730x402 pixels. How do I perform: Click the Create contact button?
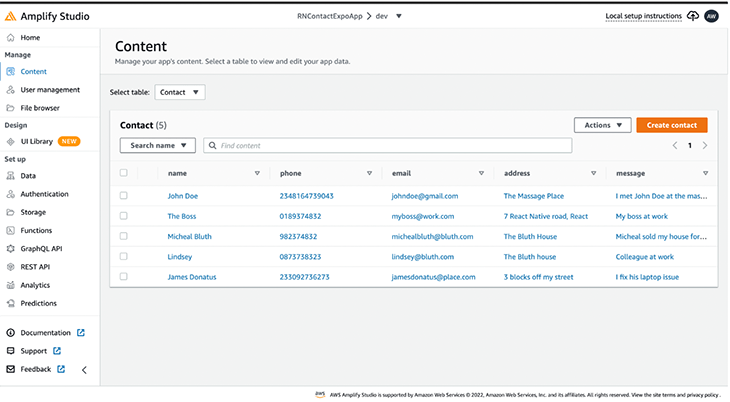671,125
